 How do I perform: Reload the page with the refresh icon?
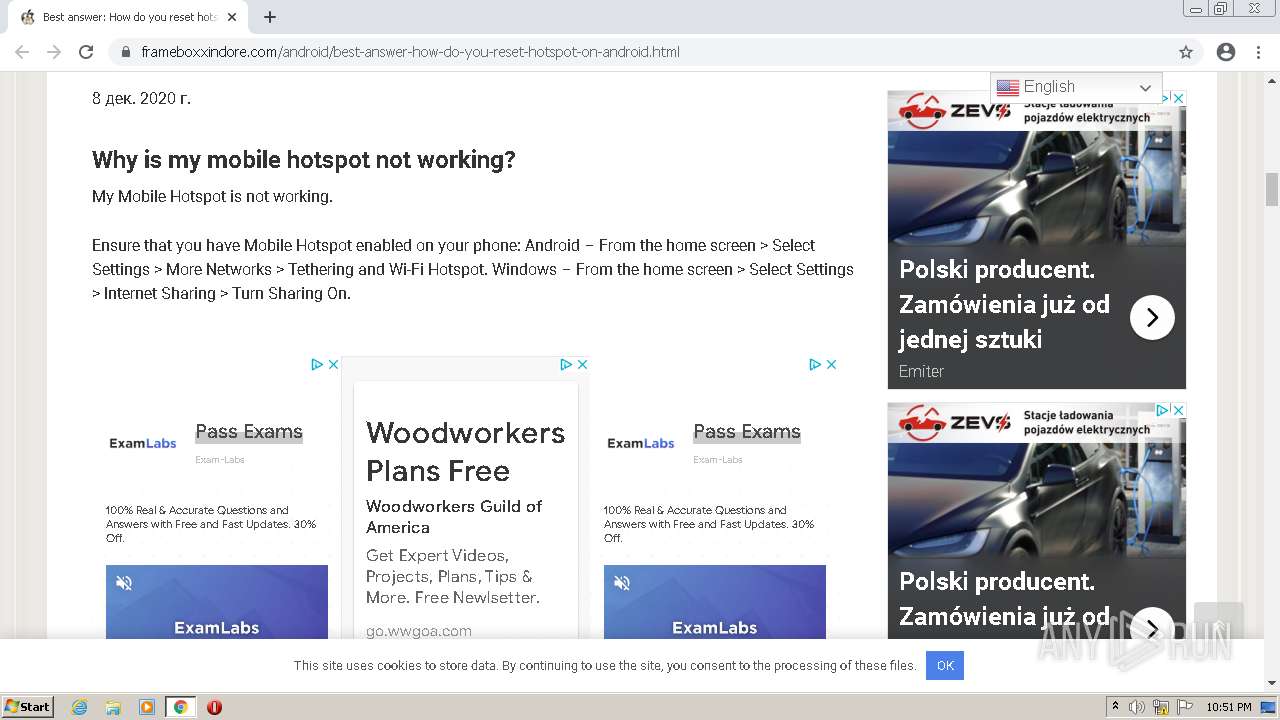[86, 52]
